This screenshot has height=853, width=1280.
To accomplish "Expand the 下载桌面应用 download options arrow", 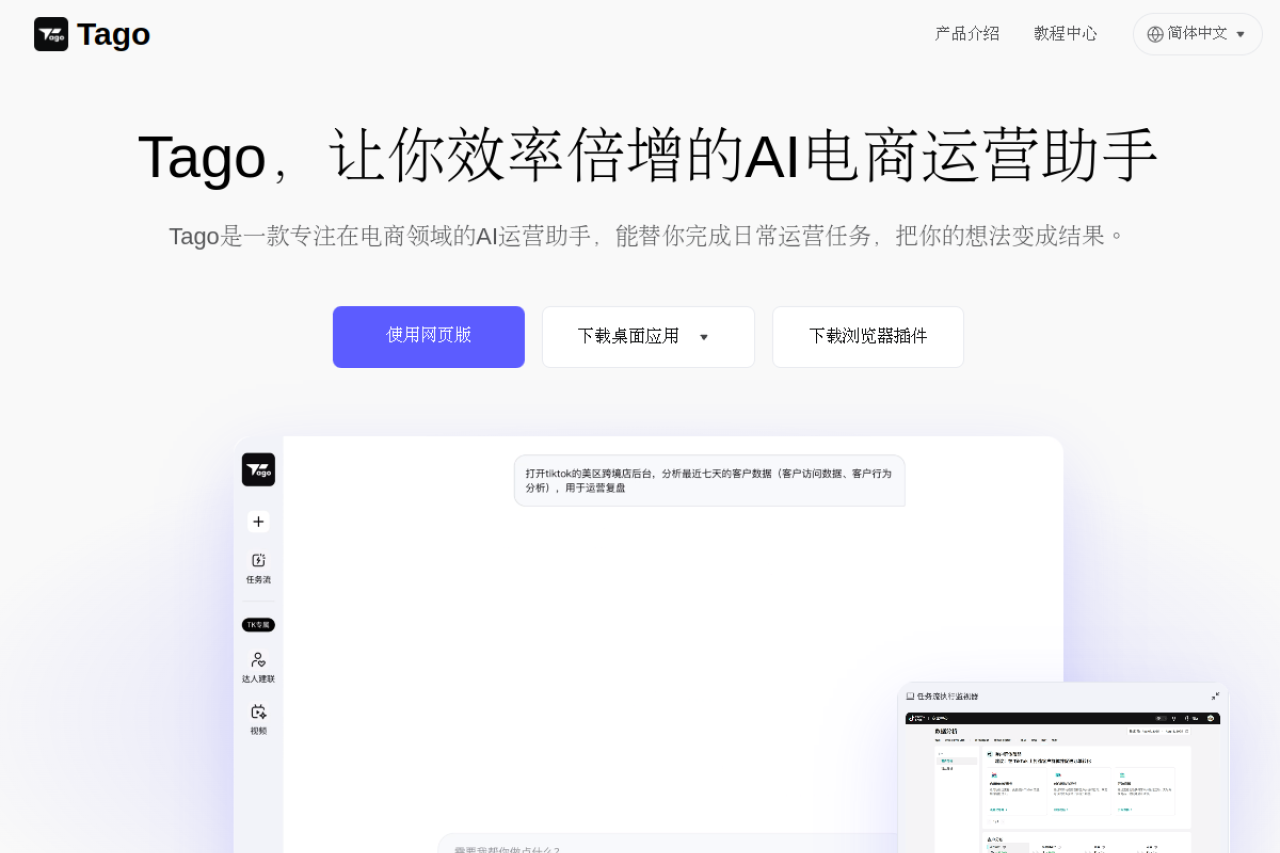I will click(705, 337).
